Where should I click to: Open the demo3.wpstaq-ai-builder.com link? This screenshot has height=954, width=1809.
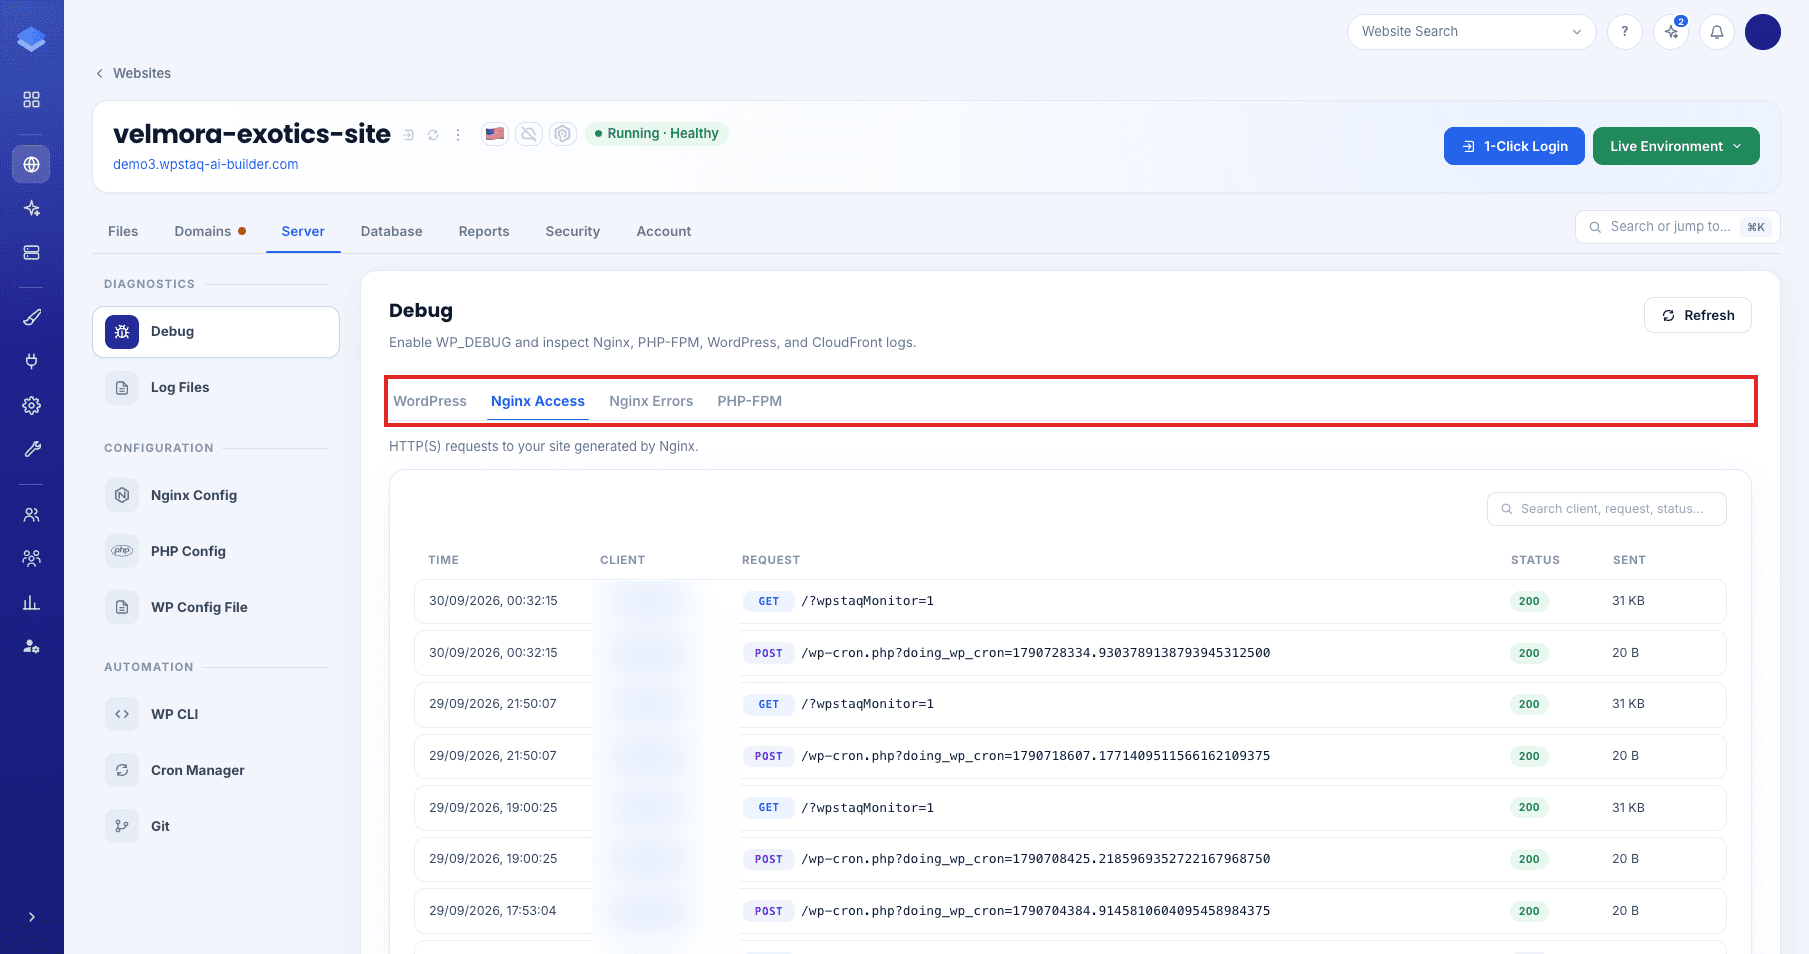[x=206, y=164]
